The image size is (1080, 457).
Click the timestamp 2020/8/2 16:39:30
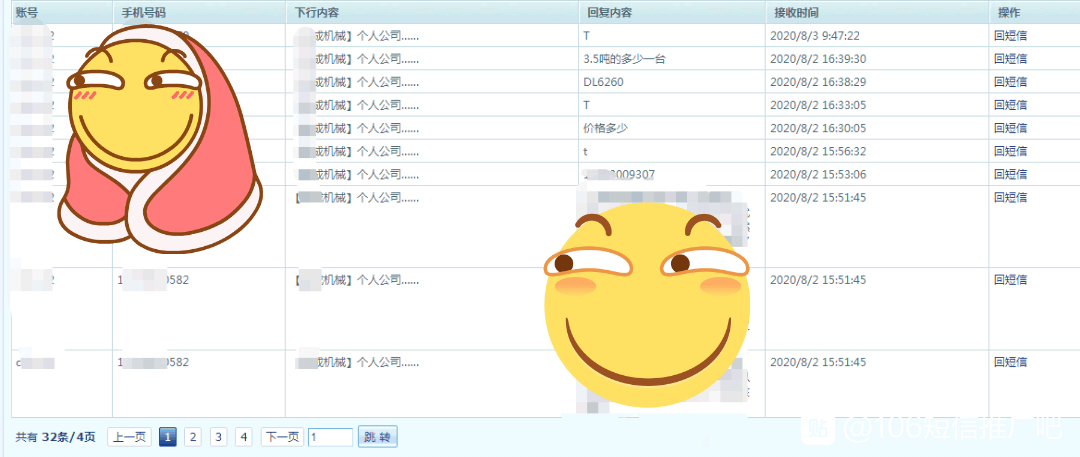point(818,59)
